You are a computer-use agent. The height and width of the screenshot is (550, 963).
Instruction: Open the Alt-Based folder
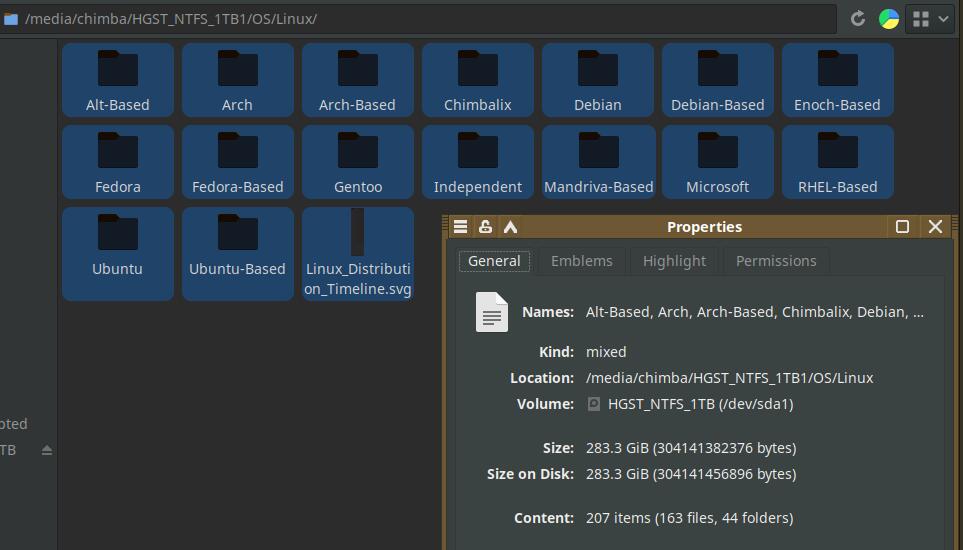click(117, 80)
